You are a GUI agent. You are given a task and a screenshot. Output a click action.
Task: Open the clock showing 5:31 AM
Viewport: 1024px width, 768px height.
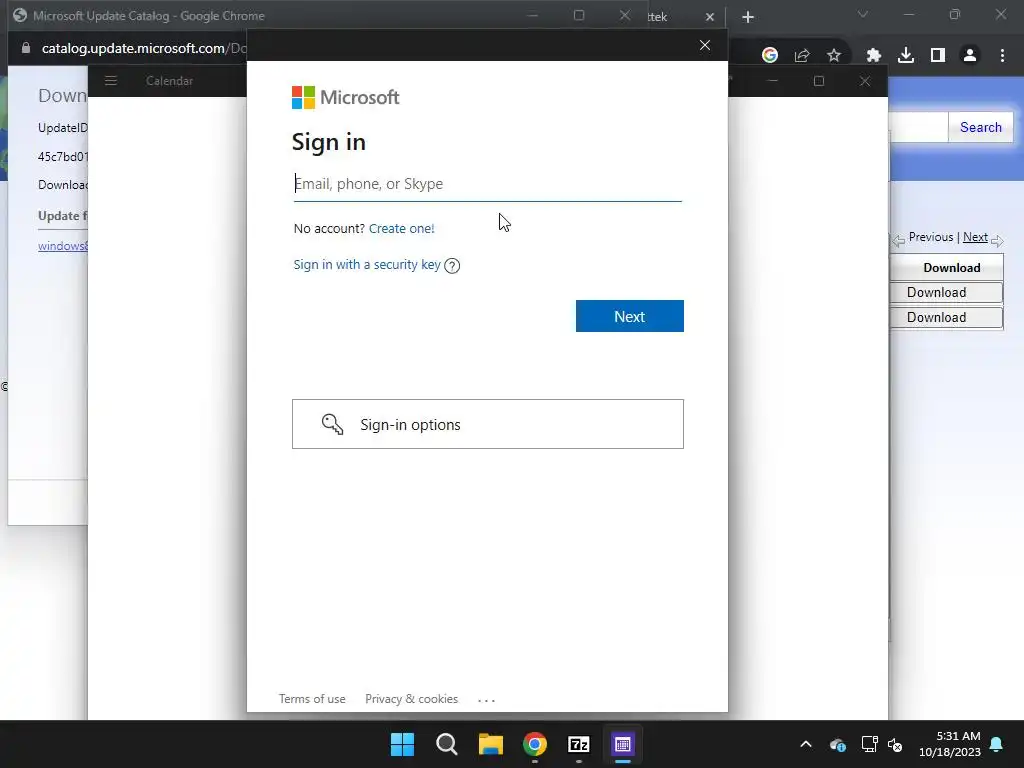click(950, 744)
